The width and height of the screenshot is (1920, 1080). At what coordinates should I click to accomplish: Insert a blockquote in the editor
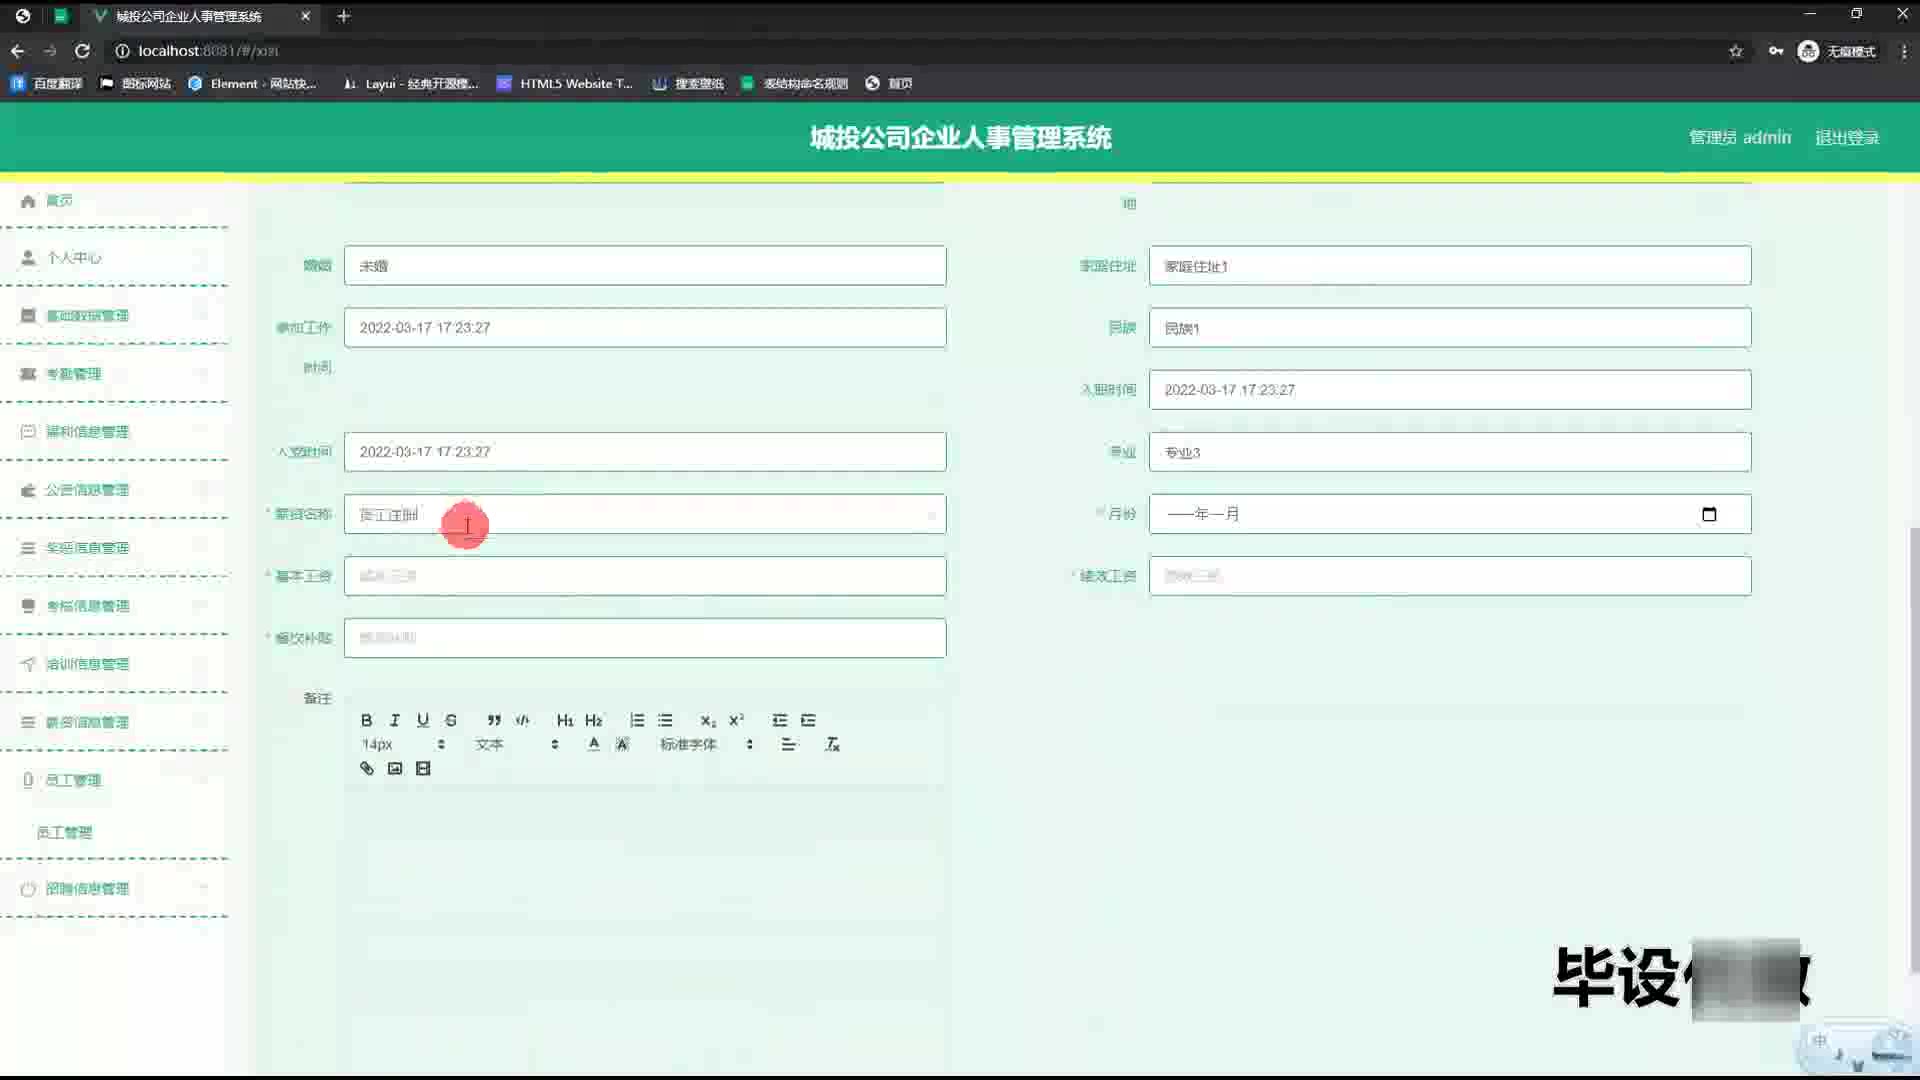[494, 720]
